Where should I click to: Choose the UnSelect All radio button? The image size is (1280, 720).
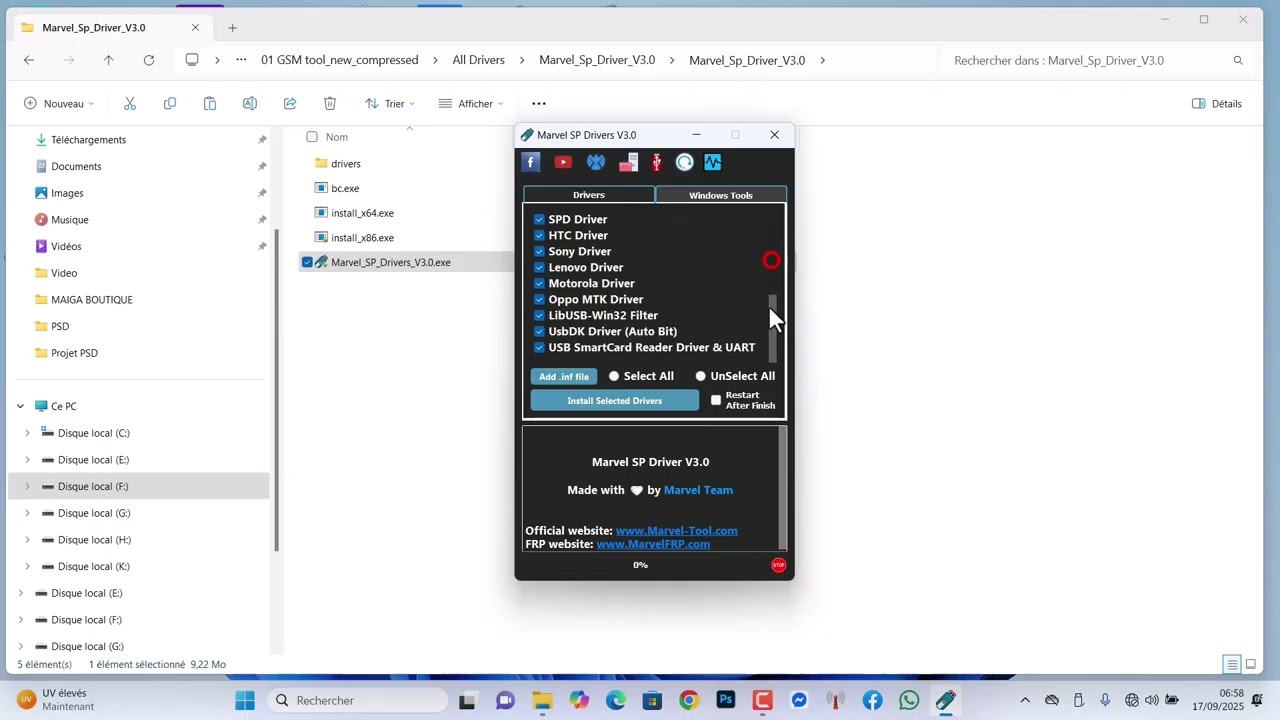[x=700, y=376]
